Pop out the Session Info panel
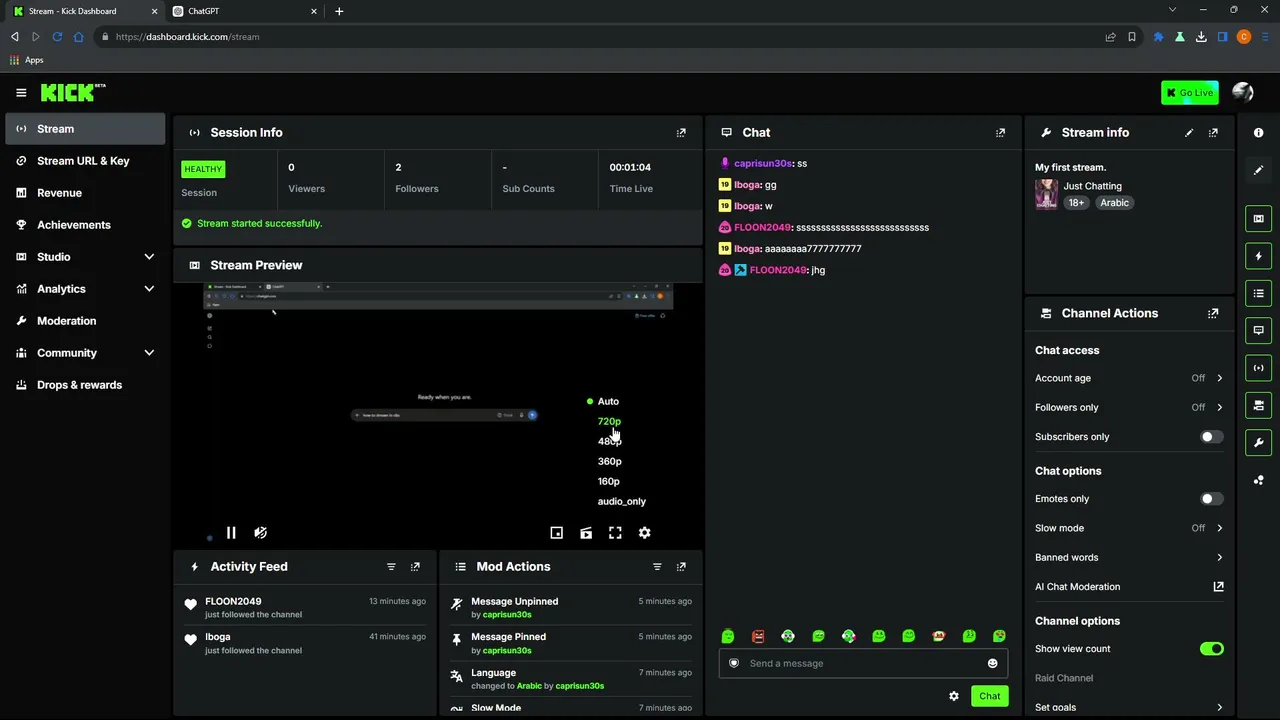1280x720 pixels. [681, 133]
